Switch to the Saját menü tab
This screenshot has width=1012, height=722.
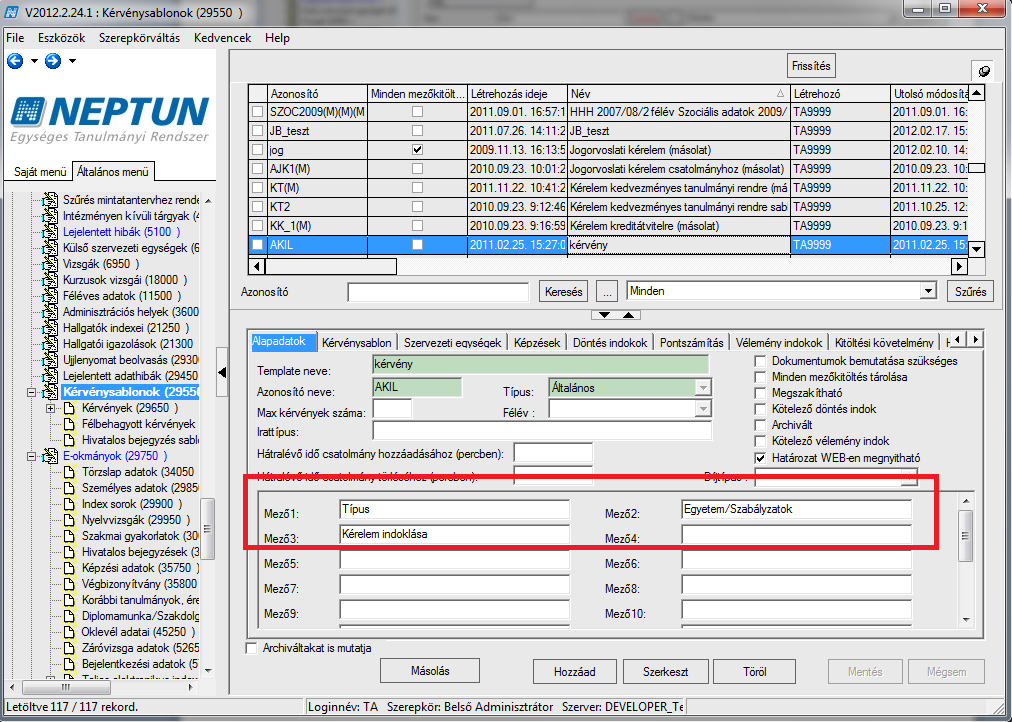click(x=40, y=172)
